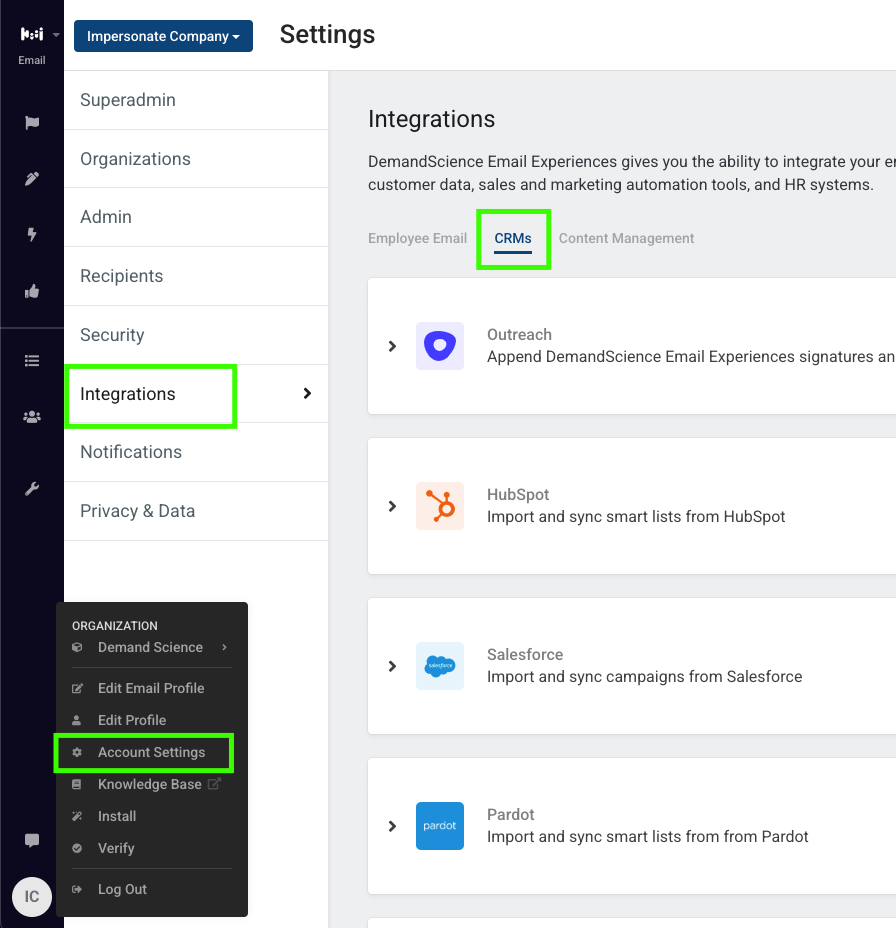The height and width of the screenshot is (928, 896).
Task: Open Recipients settings section
Action: click(196, 276)
